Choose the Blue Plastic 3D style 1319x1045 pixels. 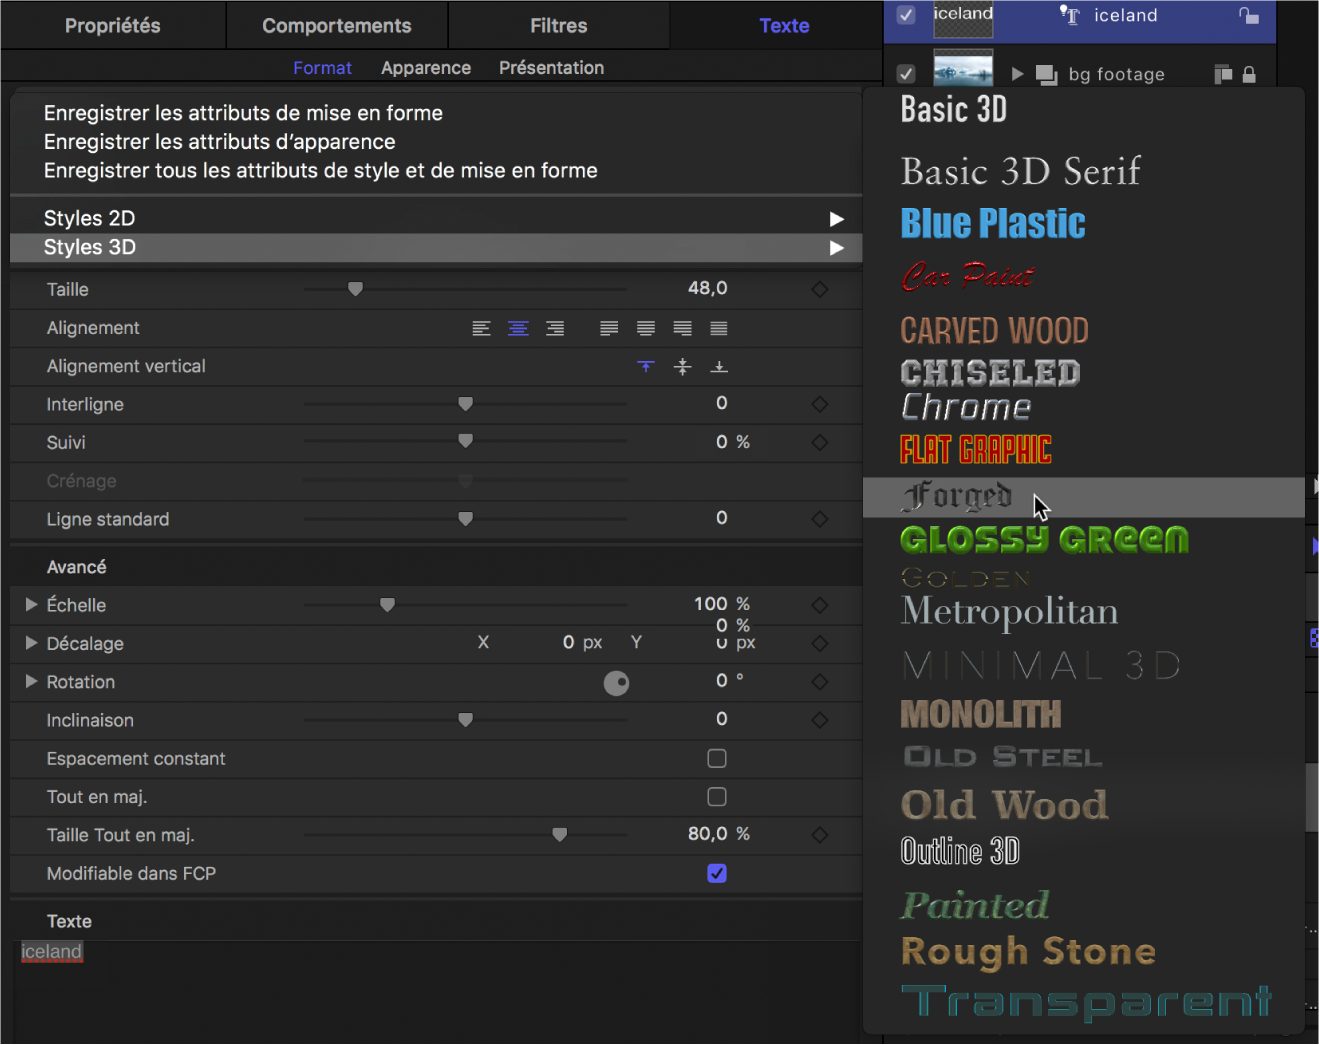993,224
